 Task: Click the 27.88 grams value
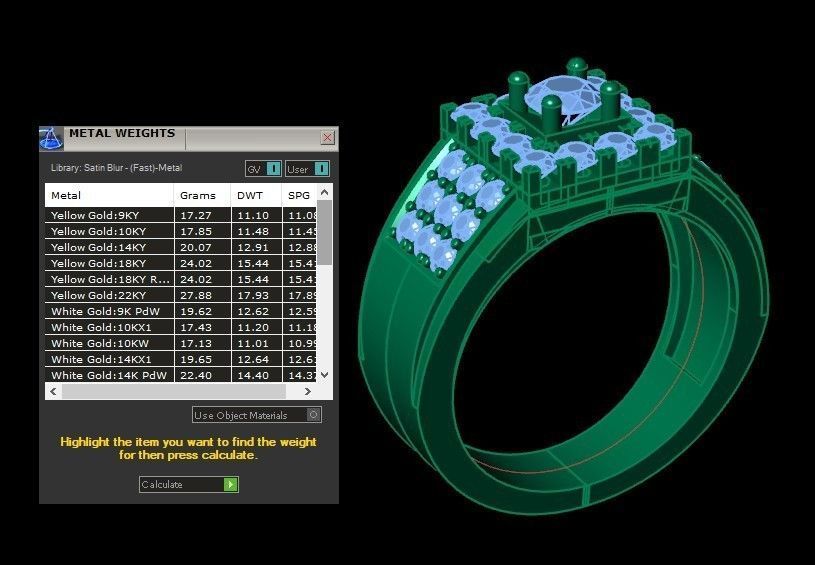click(x=196, y=295)
